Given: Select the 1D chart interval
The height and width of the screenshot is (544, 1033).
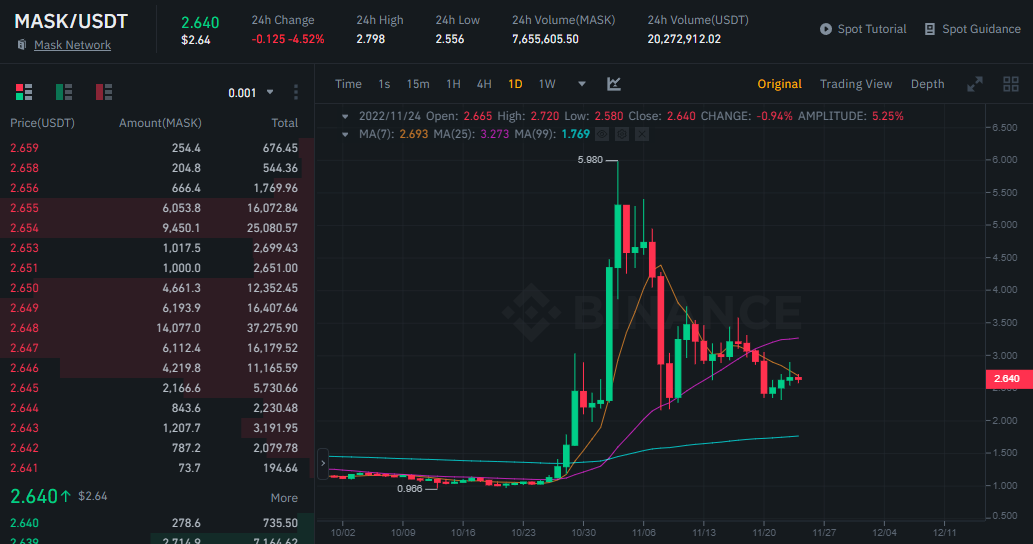Looking at the screenshot, I should click(515, 84).
